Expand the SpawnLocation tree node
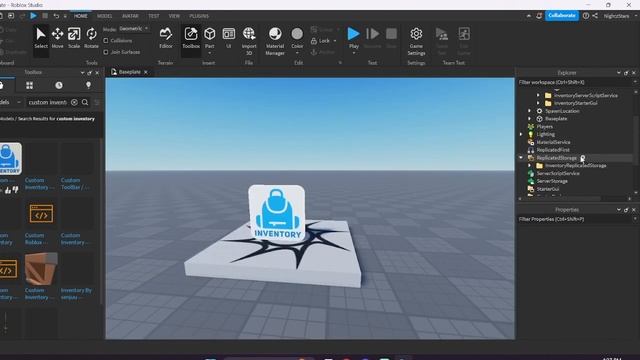640x360 pixels. click(529, 111)
